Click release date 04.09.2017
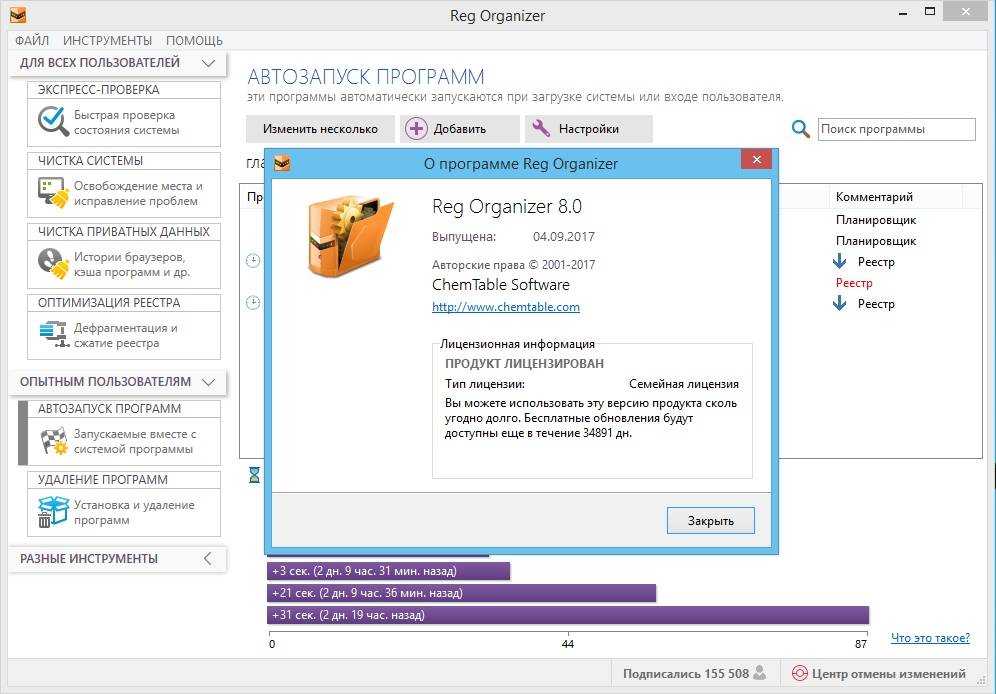Viewport: 996px width, 694px height. click(563, 237)
